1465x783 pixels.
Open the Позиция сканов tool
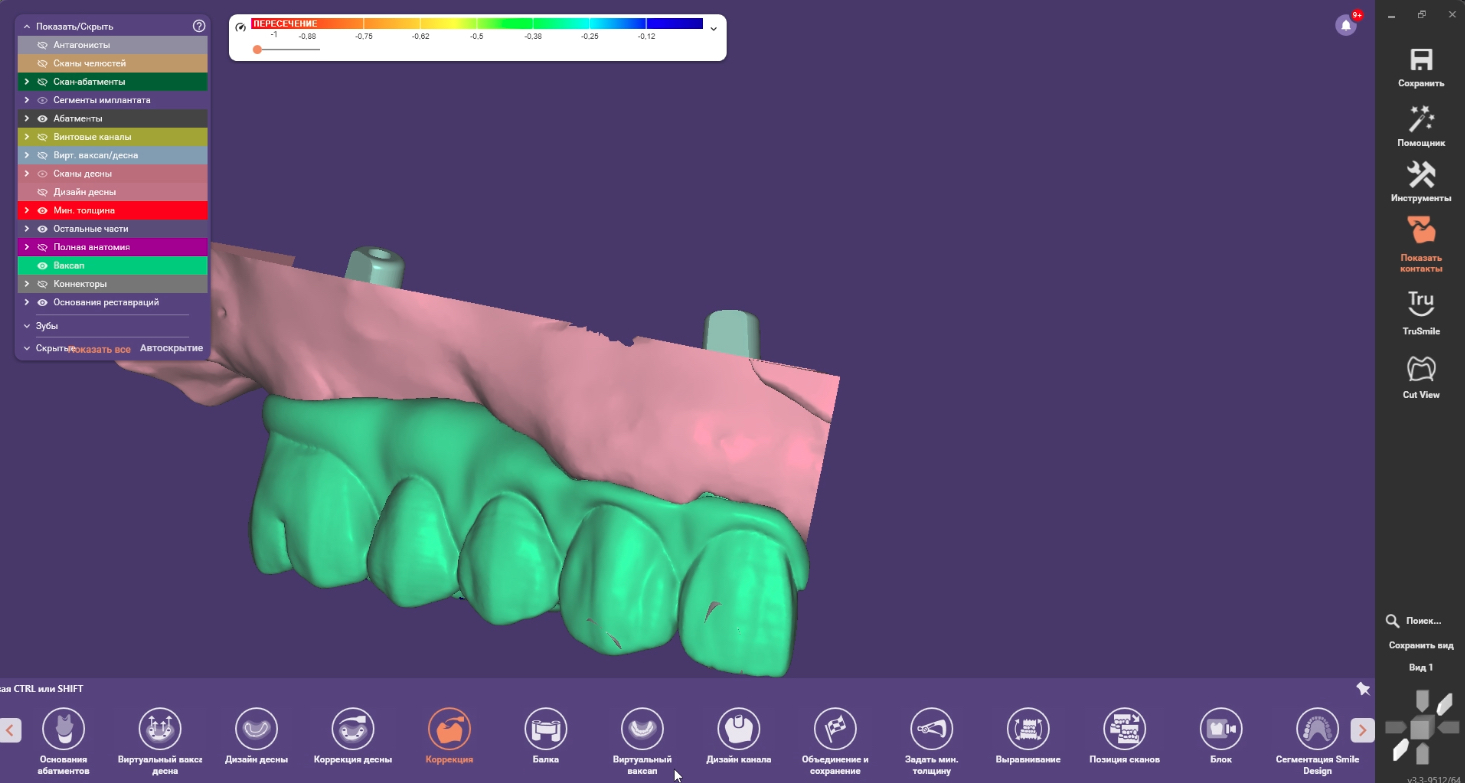(x=1124, y=729)
